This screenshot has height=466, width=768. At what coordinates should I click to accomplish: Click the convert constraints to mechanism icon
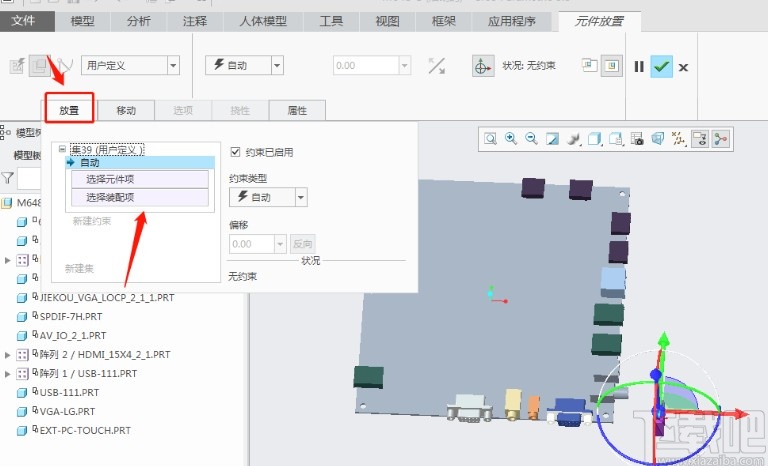(x=65, y=65)
